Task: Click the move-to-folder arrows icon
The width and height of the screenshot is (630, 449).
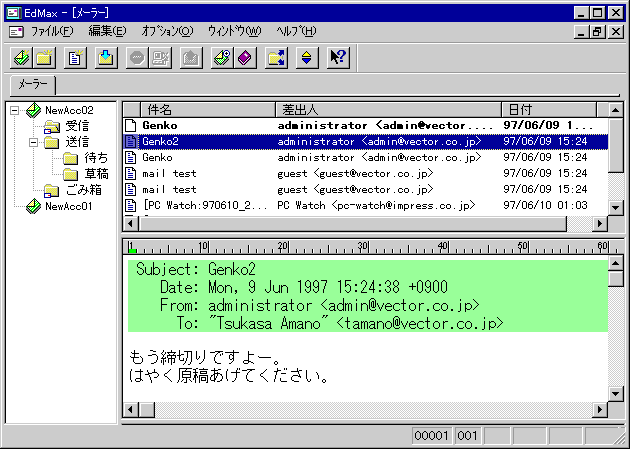Action: pyautogui.click(x=276, y=58)
